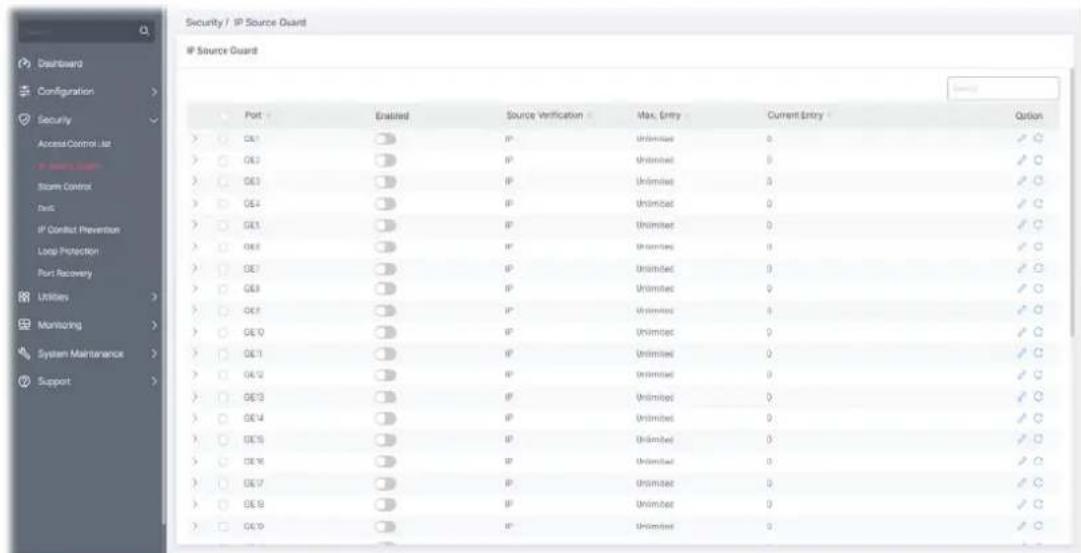Tick the select-all checkbox in the table header
Image resolution: width=1081 pixels, height=553 pixels.
pos(223,116)
